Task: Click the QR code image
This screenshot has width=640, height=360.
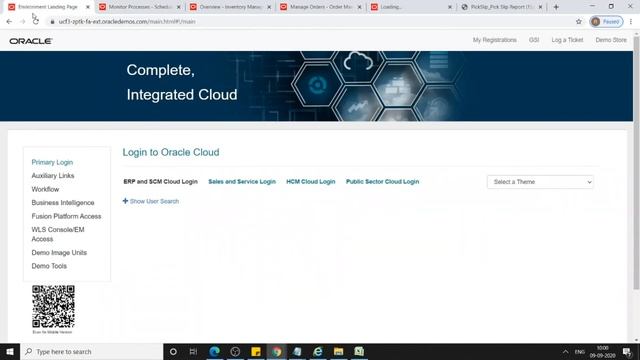Action: [x=53, y=307]
